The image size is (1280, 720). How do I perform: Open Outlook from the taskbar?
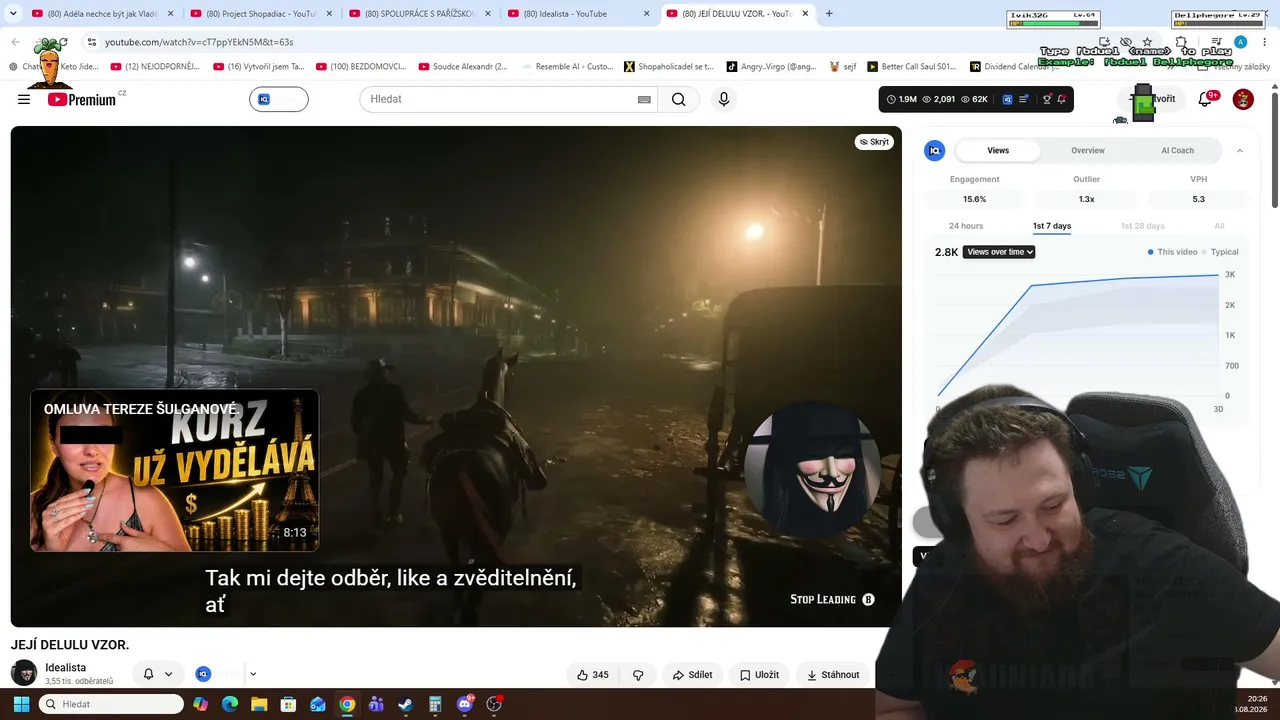point(318,704)
